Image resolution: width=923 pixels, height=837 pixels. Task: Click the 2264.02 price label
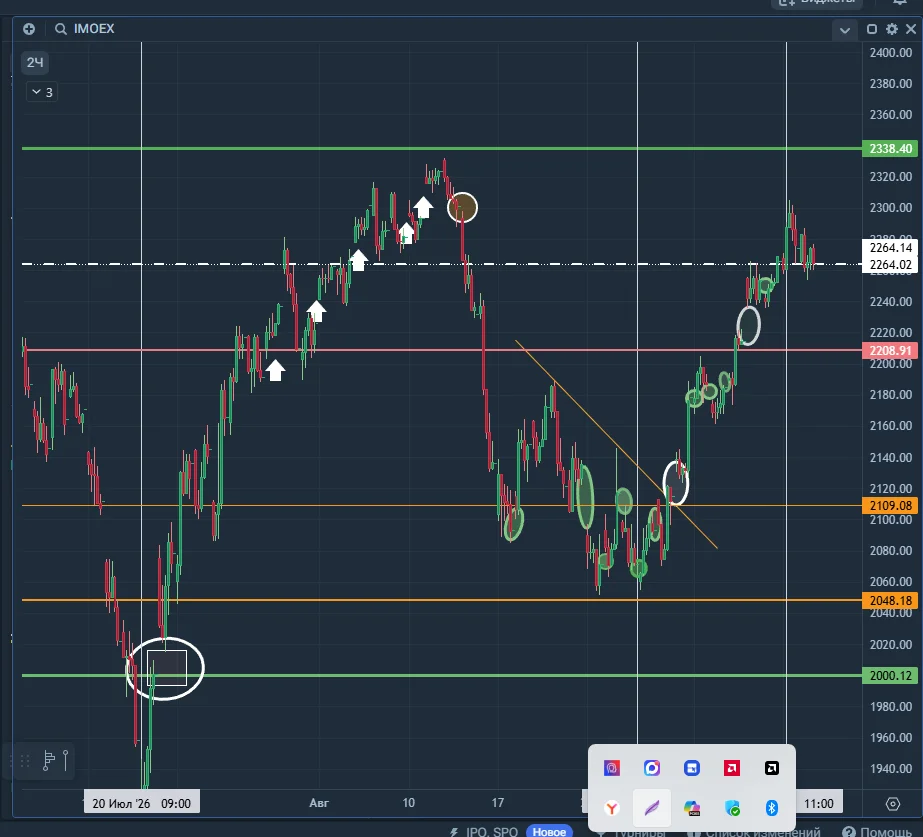890,265
